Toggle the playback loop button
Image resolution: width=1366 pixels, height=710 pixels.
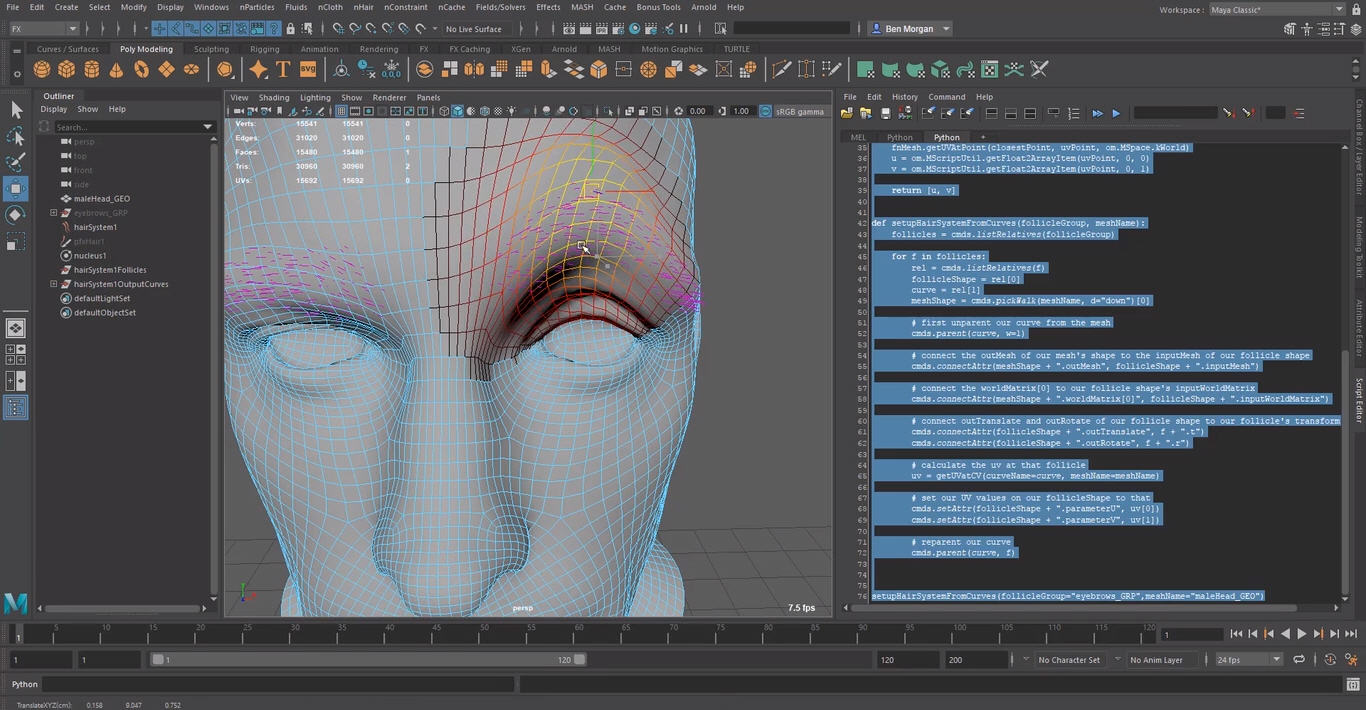1298,660
